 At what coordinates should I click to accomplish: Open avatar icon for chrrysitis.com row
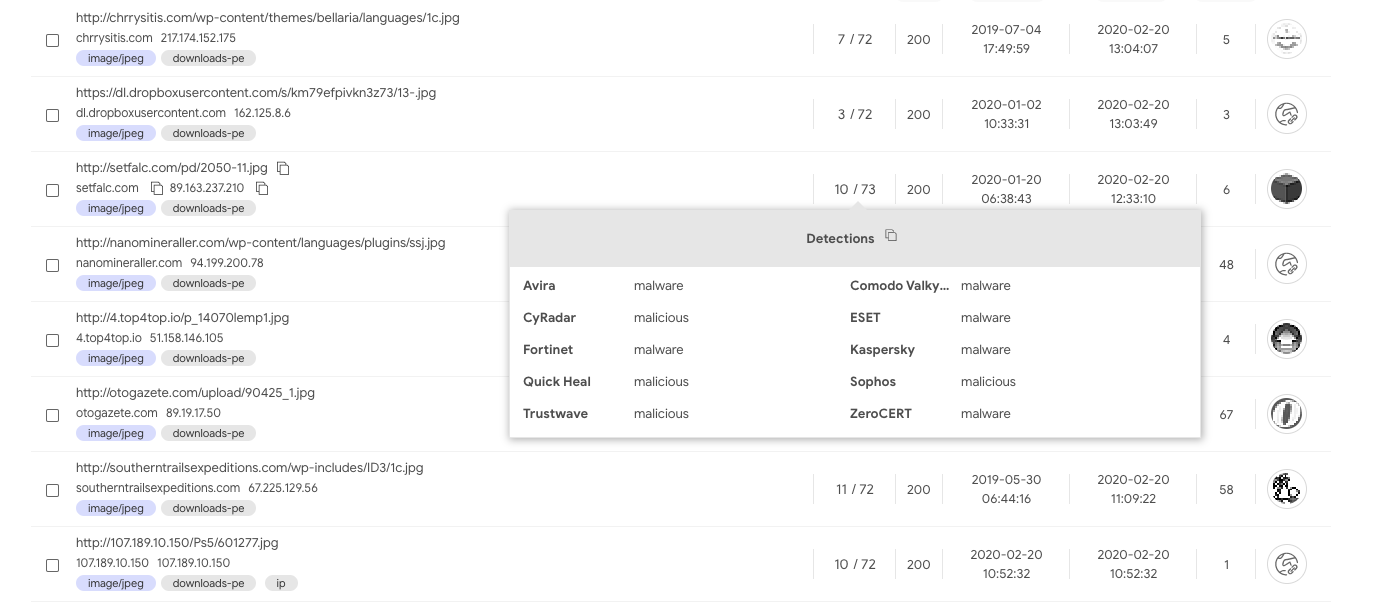1286,40
